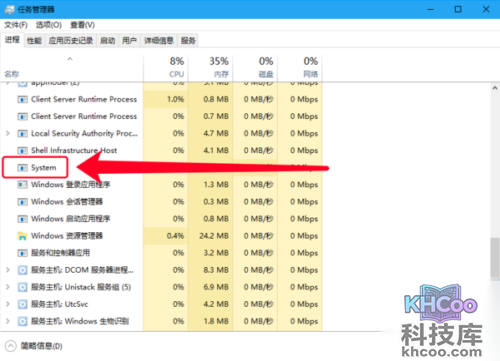Open the 查看(V) menu
Image resolution: width=500 pixels, height=361 pixels.
[82, 25]
